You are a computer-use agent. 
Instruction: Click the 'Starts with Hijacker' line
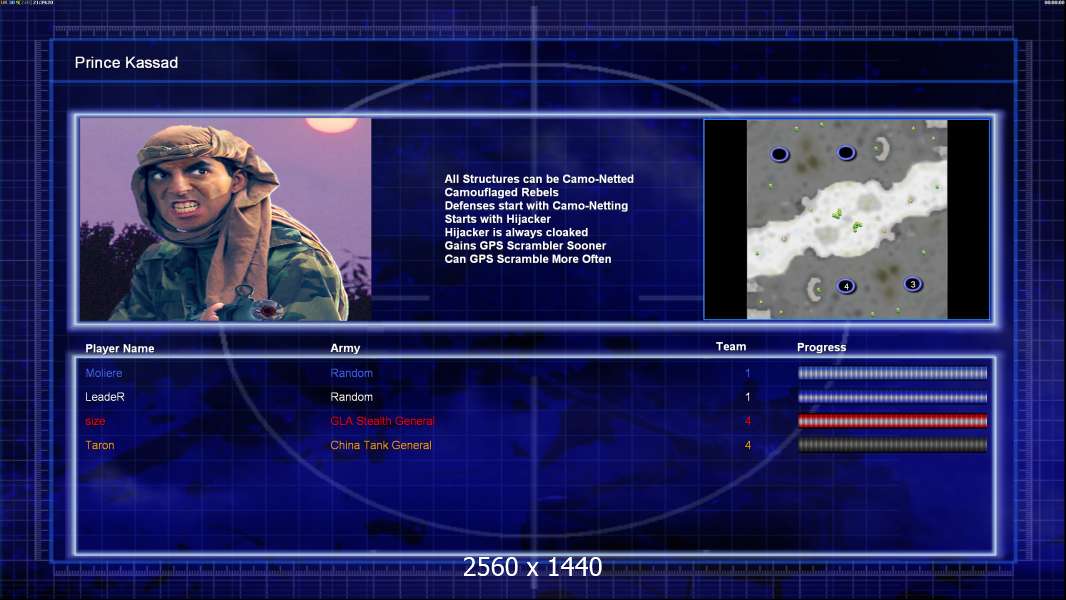[x=498, y=219]
